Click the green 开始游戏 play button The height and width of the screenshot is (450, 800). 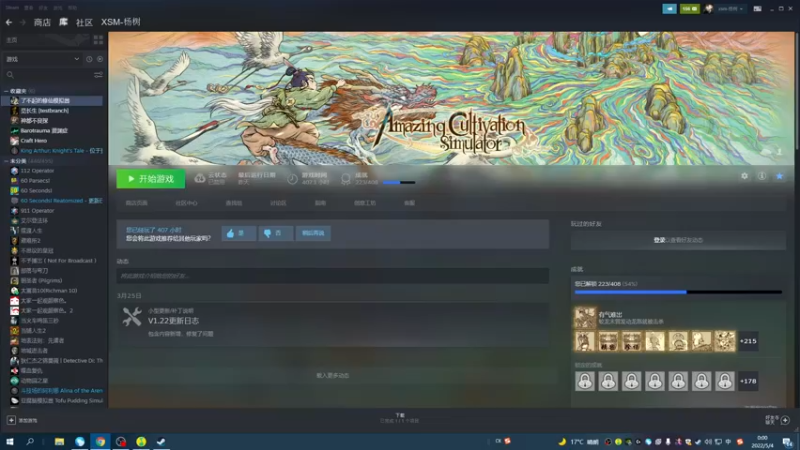click(151, 179)
